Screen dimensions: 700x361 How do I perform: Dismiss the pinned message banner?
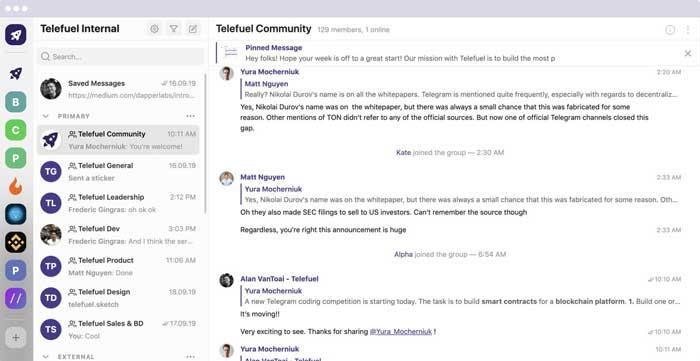[688, 54]
